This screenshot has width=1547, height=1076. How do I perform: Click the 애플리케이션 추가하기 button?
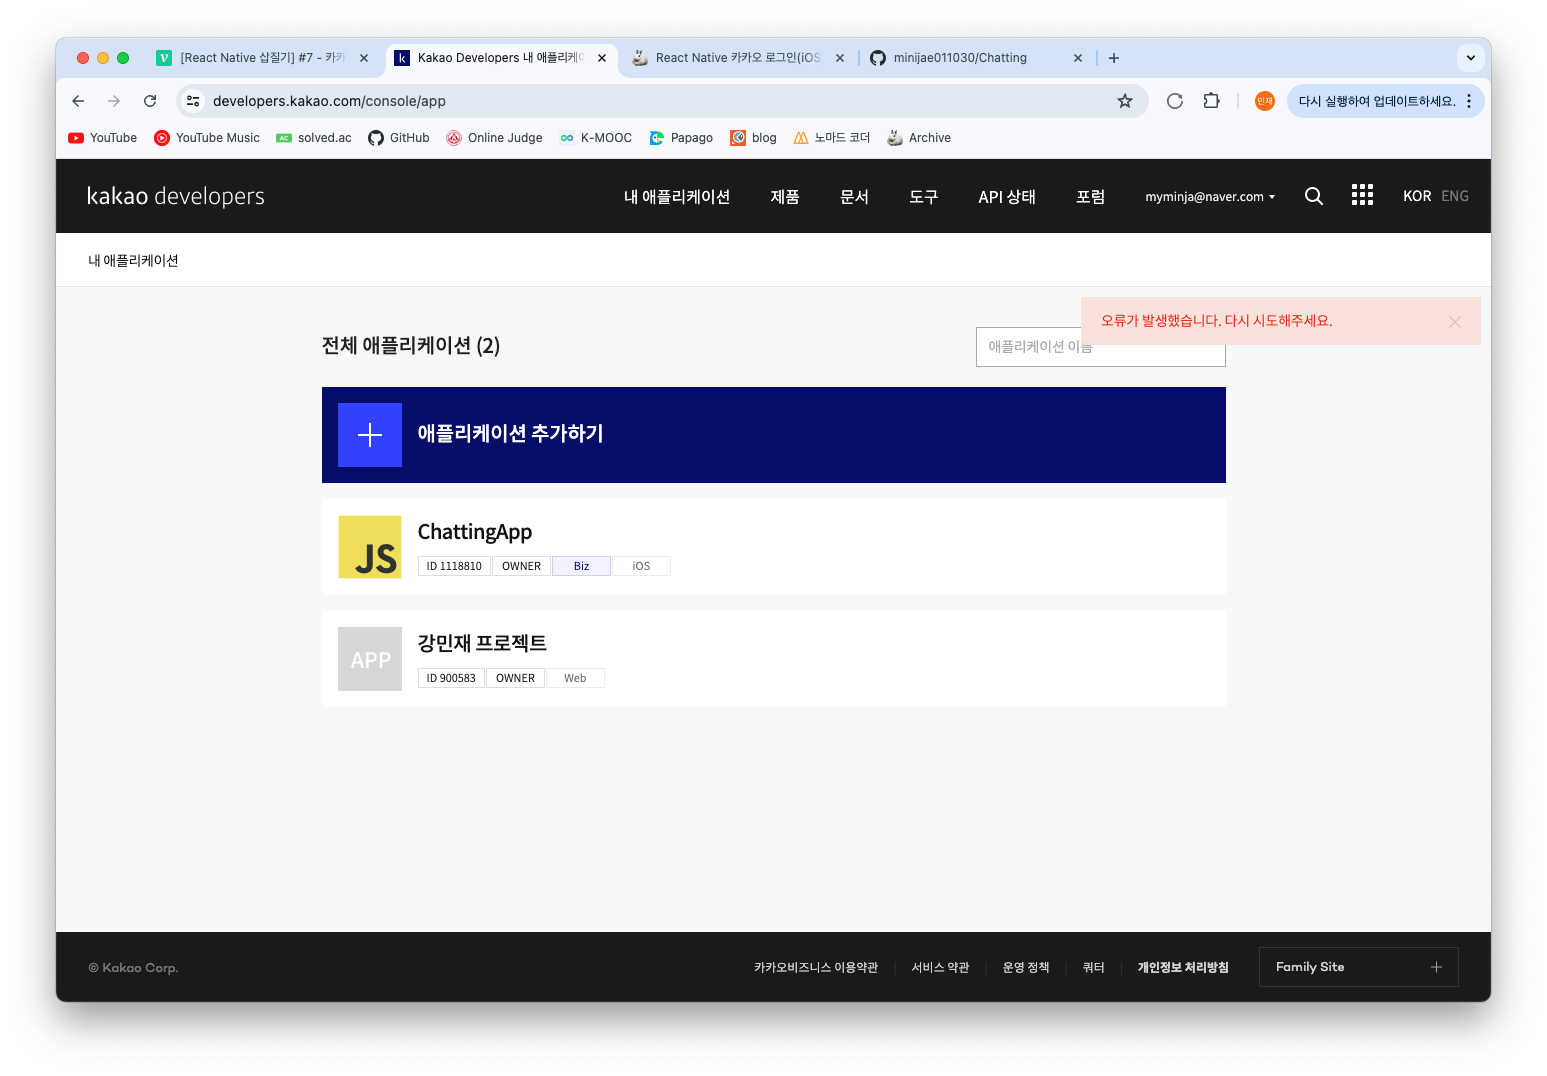click(774, 435)
